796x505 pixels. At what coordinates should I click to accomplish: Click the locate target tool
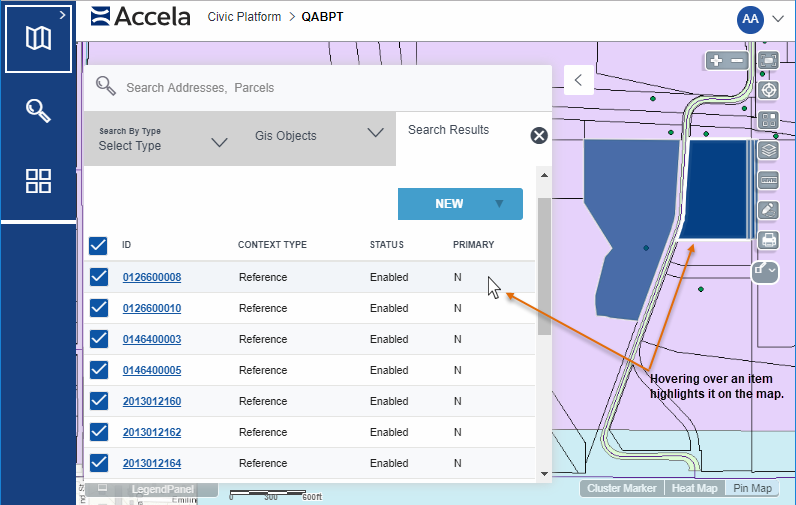[768, 90]
